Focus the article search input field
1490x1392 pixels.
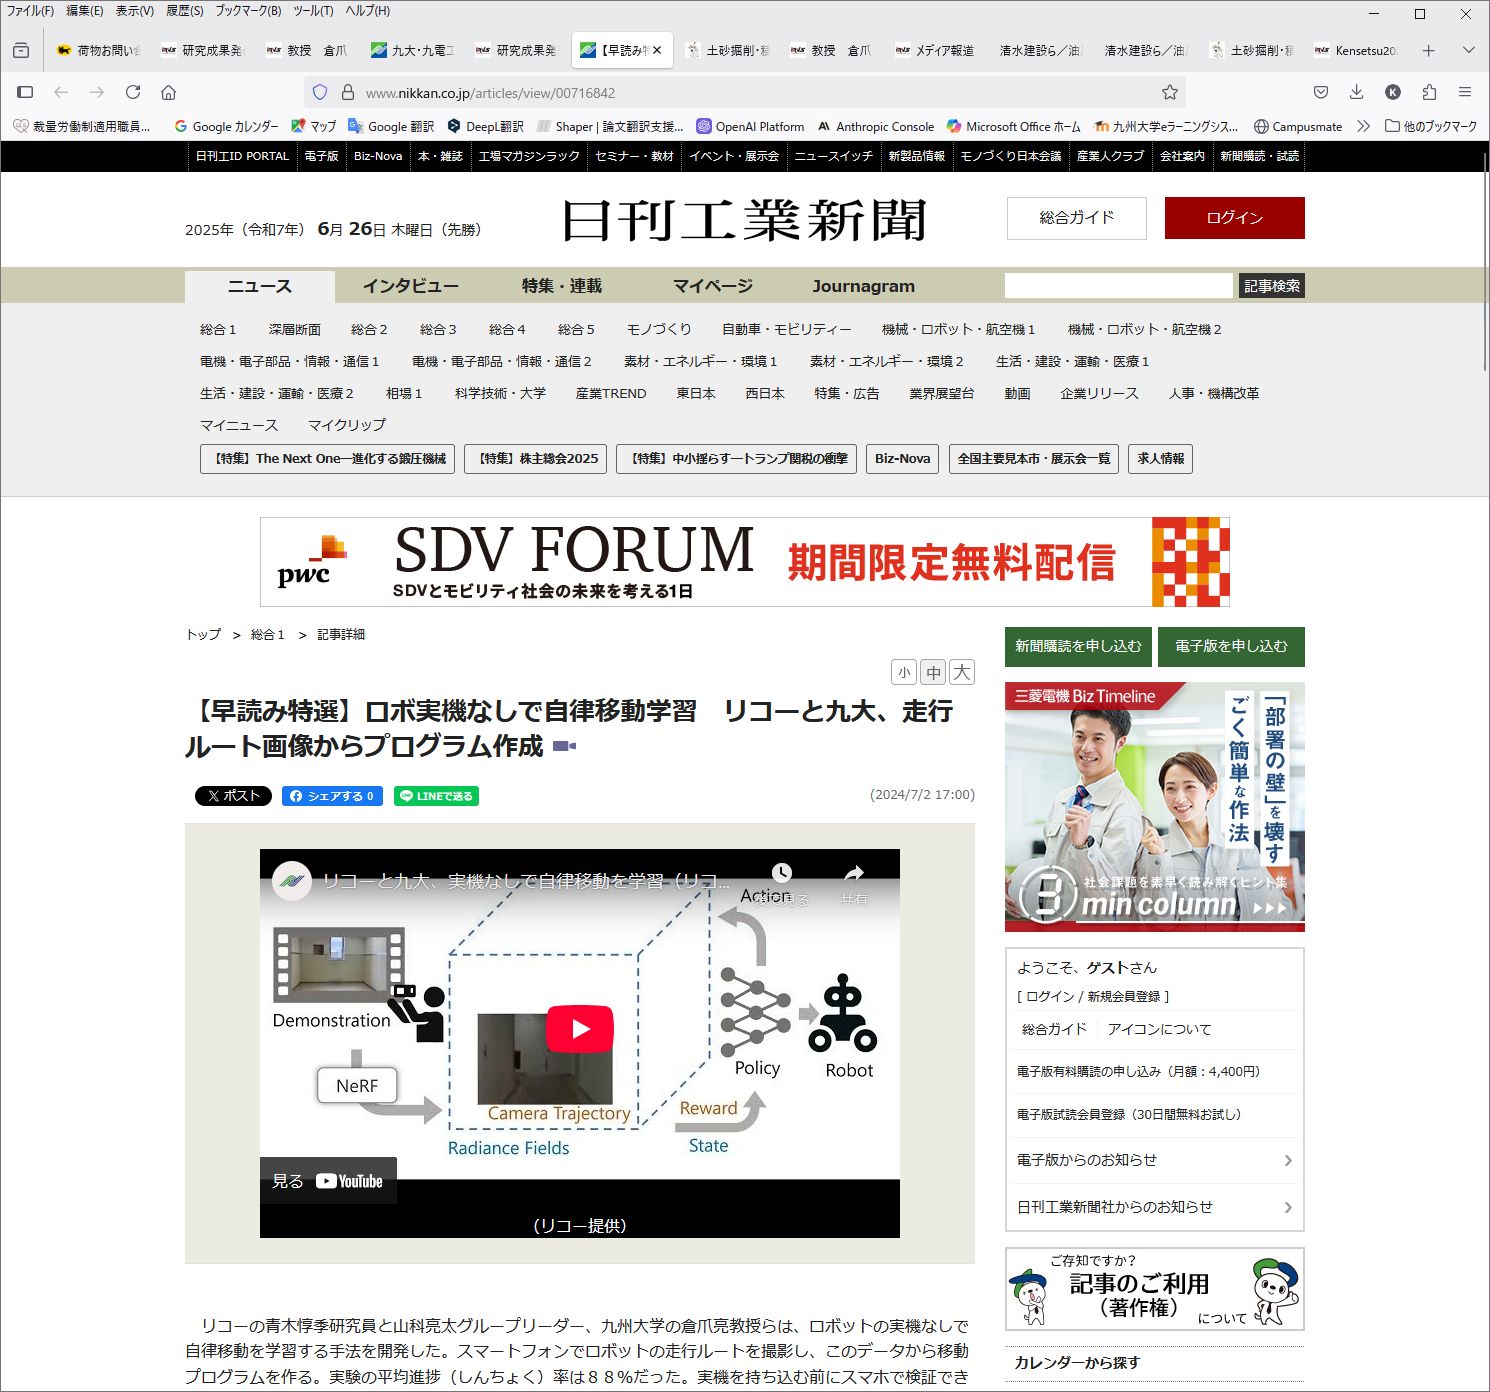click(x=1118, y=286)
